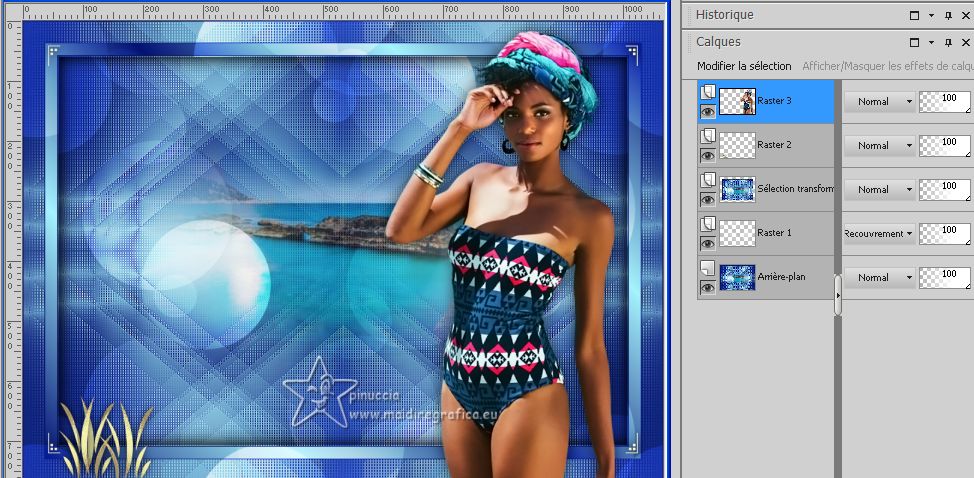
Task: Click the Arrière-plan layer type icon
Action: [x=708, y=268]
